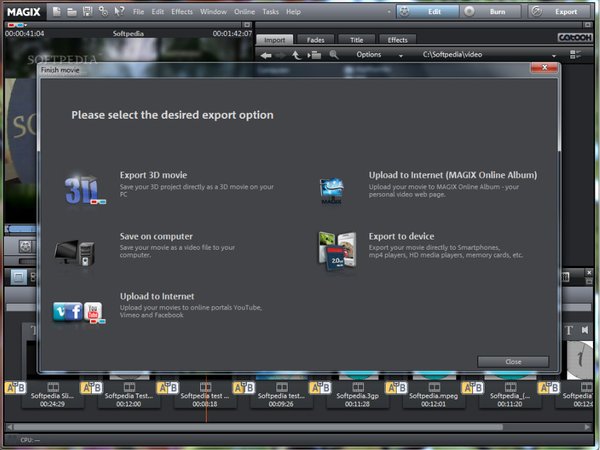This screenshot has height=450, width=600.
Task: Select the Save on computer monitor icon
Action: [x=79, y=248]
